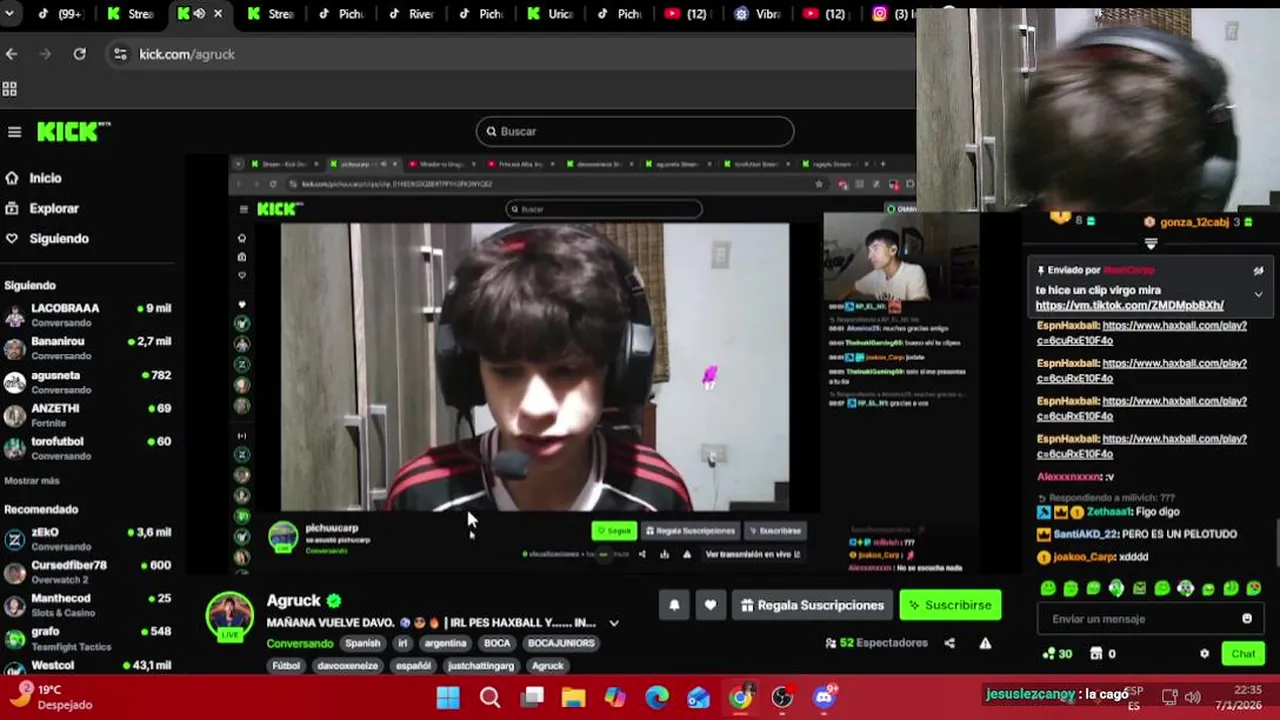Viewport: 1280px width, 720px height.
Task: Open Copilot from the taskbar
Action: point(615,698)
